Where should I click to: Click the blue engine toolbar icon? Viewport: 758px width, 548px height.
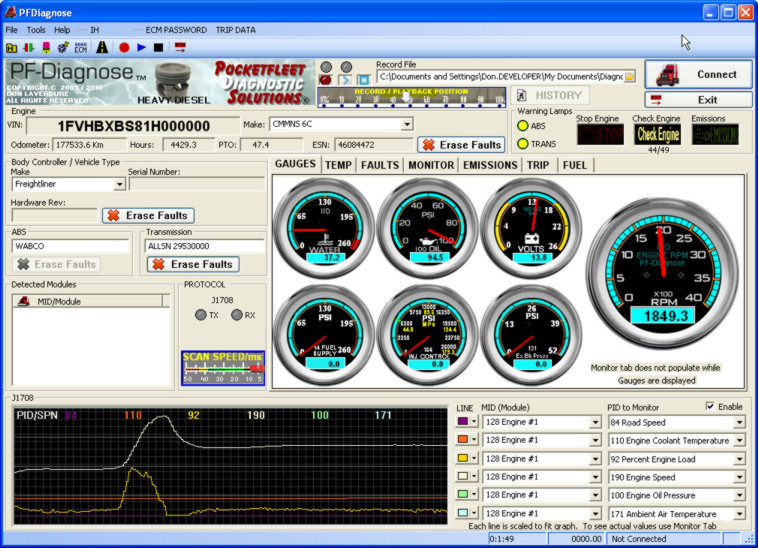point(63,47)
